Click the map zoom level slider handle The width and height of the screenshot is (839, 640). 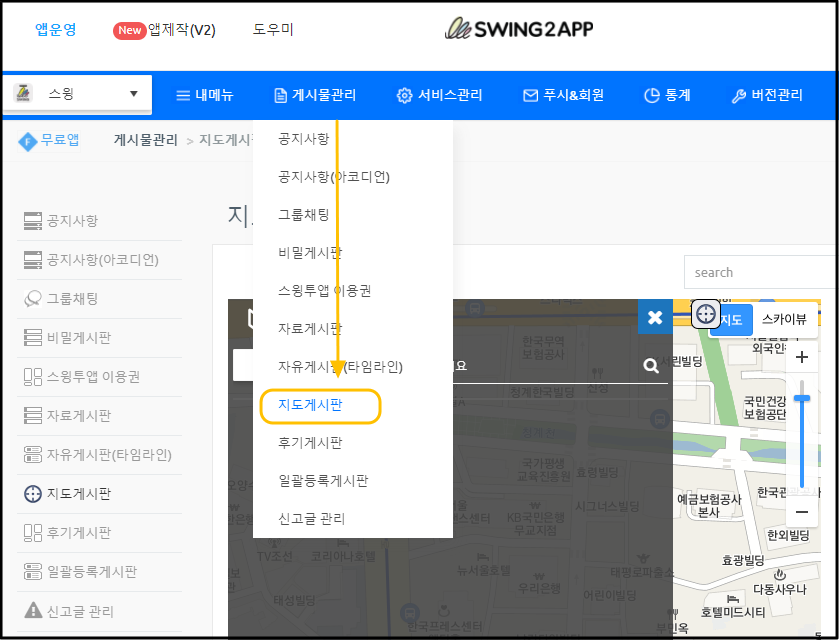(801, 398)
